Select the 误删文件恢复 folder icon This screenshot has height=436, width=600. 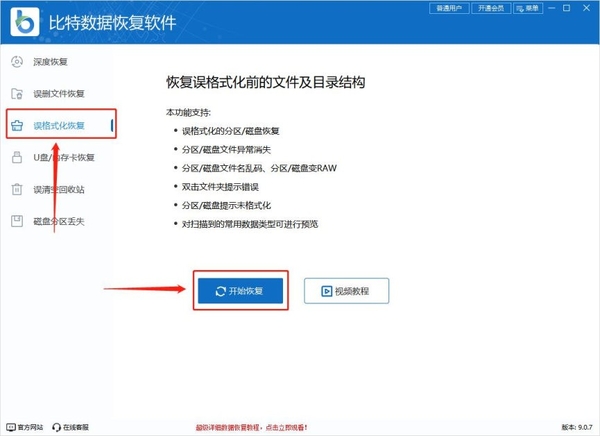17,93
